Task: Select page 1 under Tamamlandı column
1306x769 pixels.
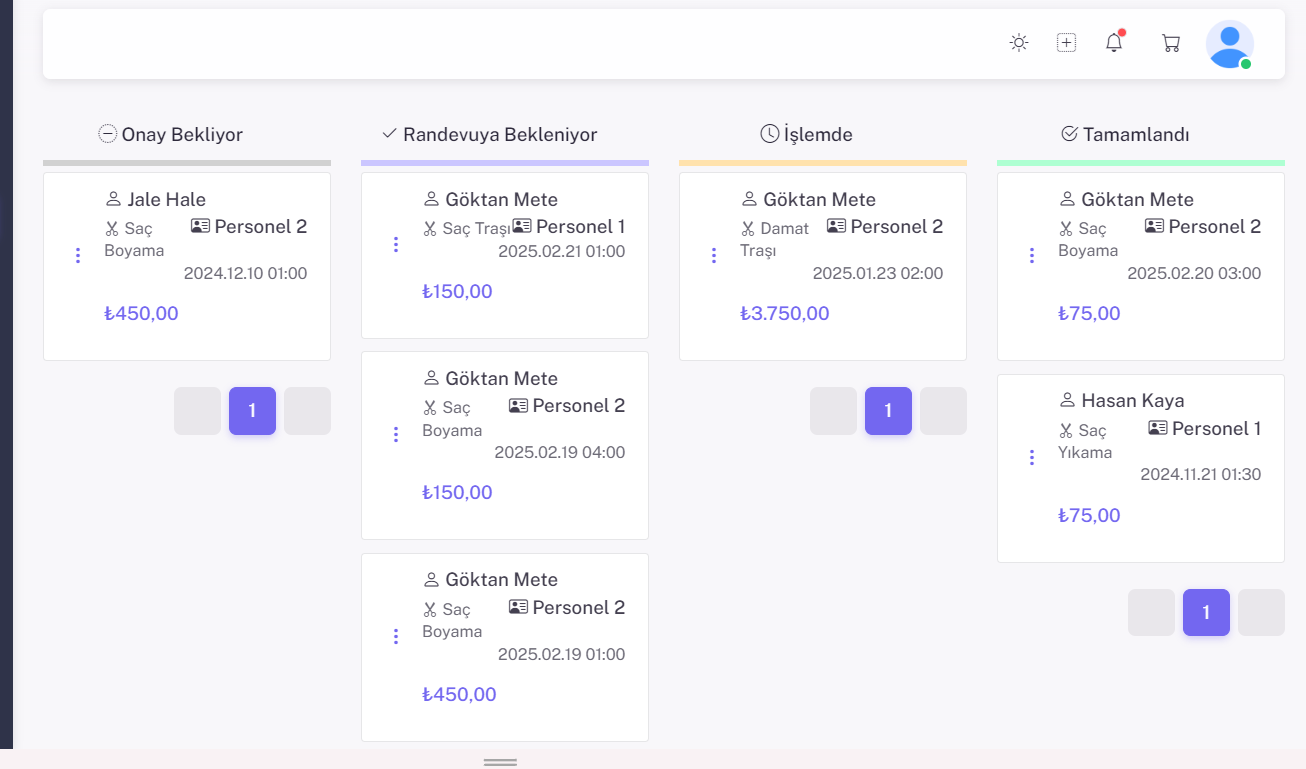Action: pyautogui.click(x=1206, y=613)
